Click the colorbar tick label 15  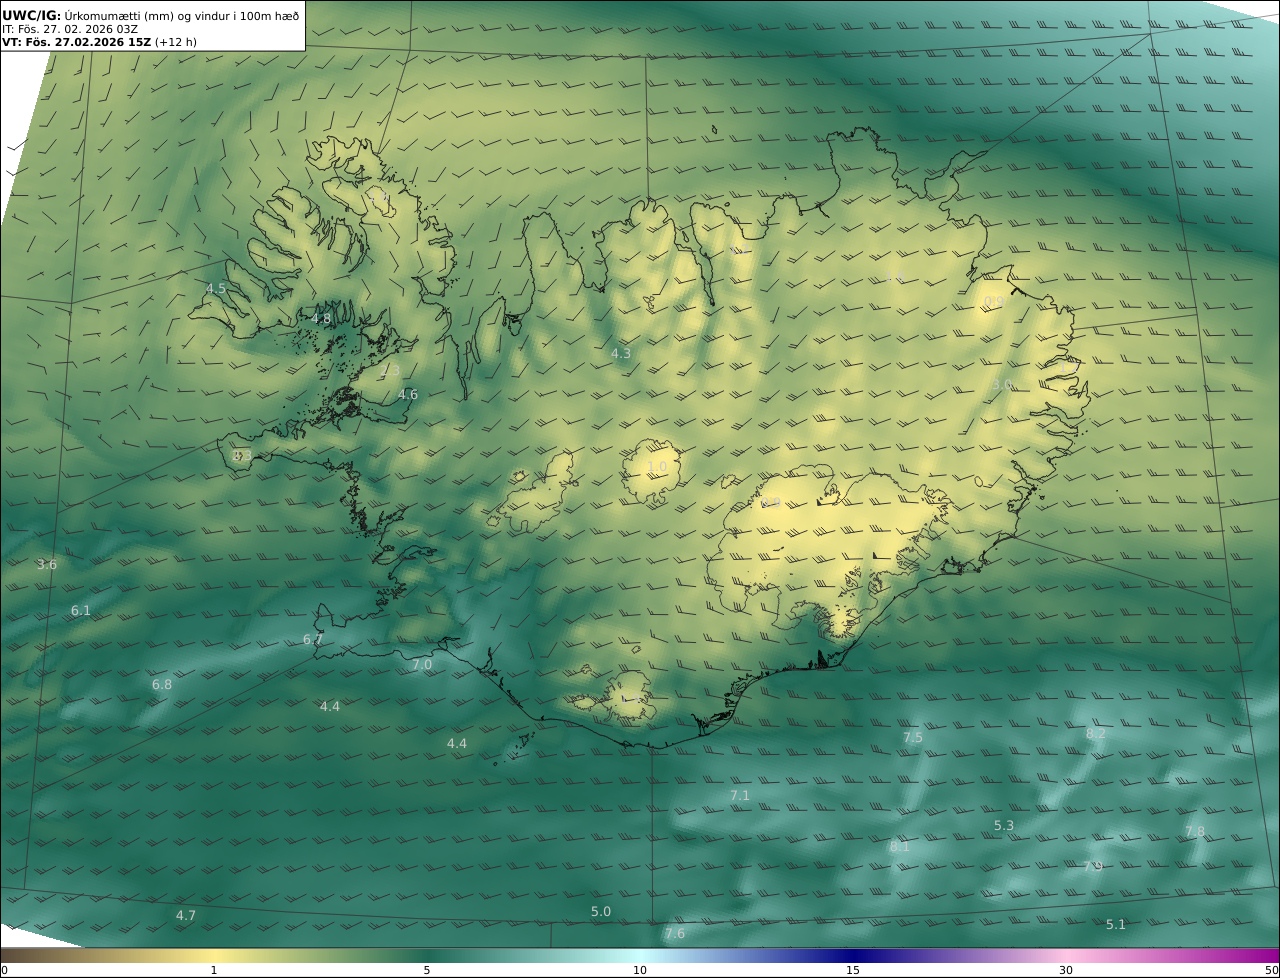coord(853,970)
